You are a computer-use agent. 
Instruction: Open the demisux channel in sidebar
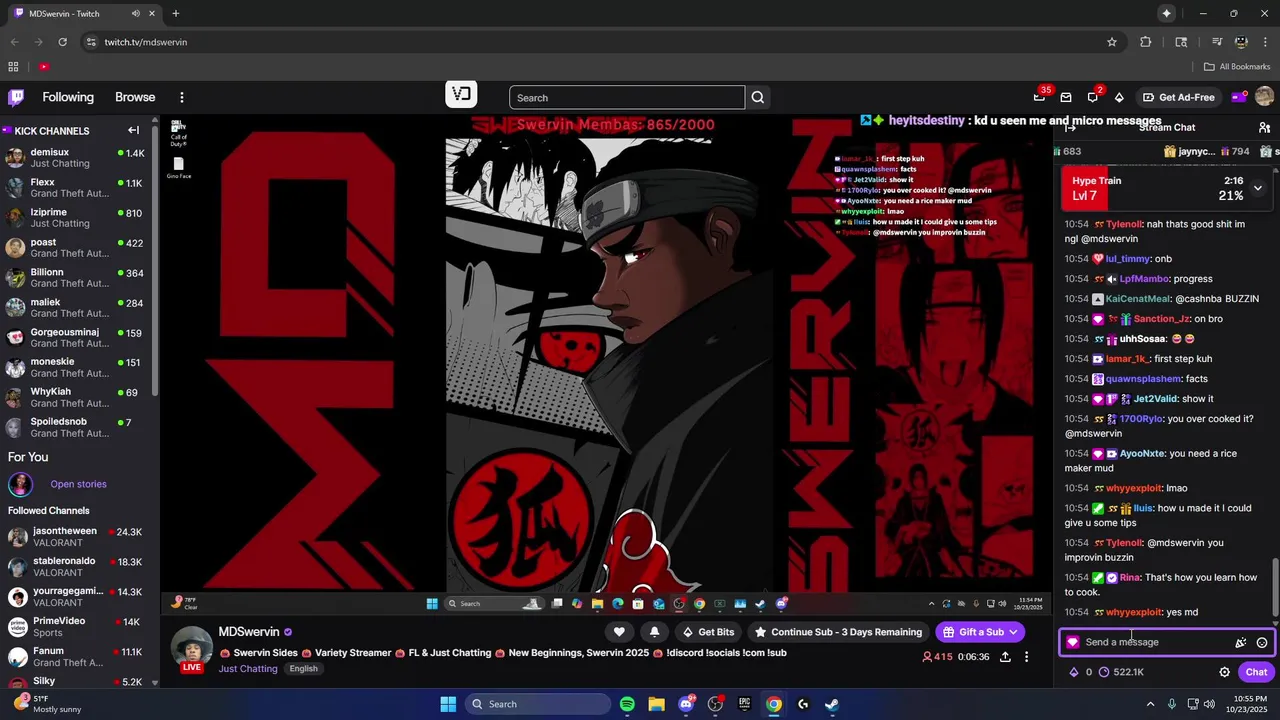(76, 157)
